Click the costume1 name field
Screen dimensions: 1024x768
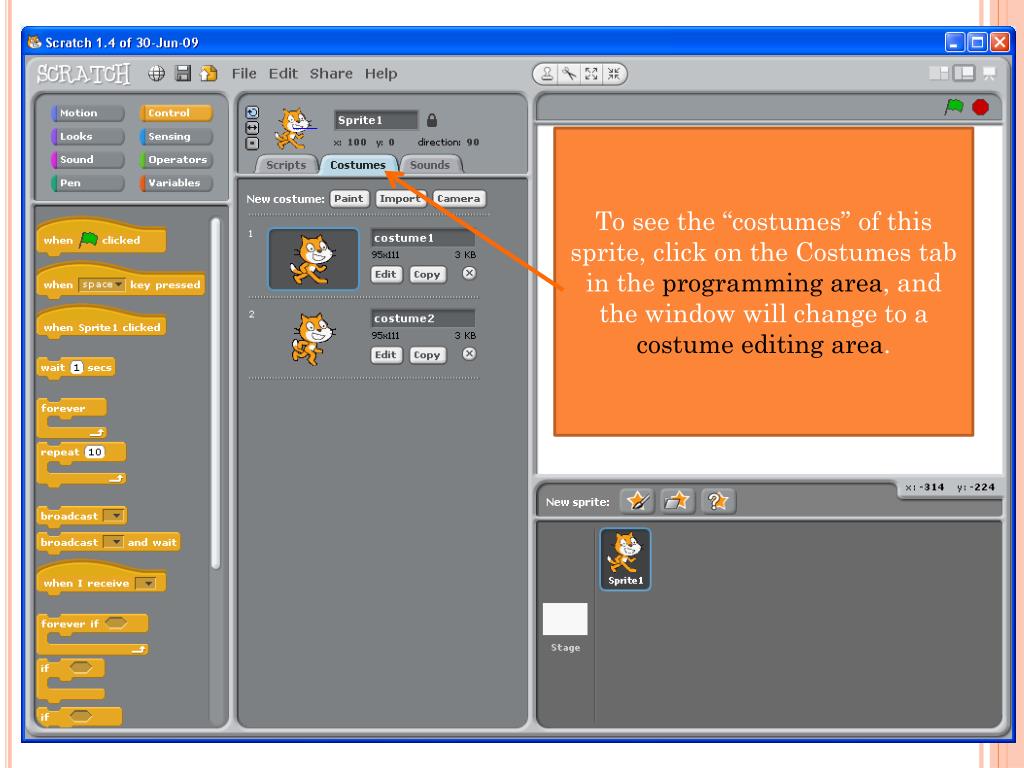pos(423,238)
